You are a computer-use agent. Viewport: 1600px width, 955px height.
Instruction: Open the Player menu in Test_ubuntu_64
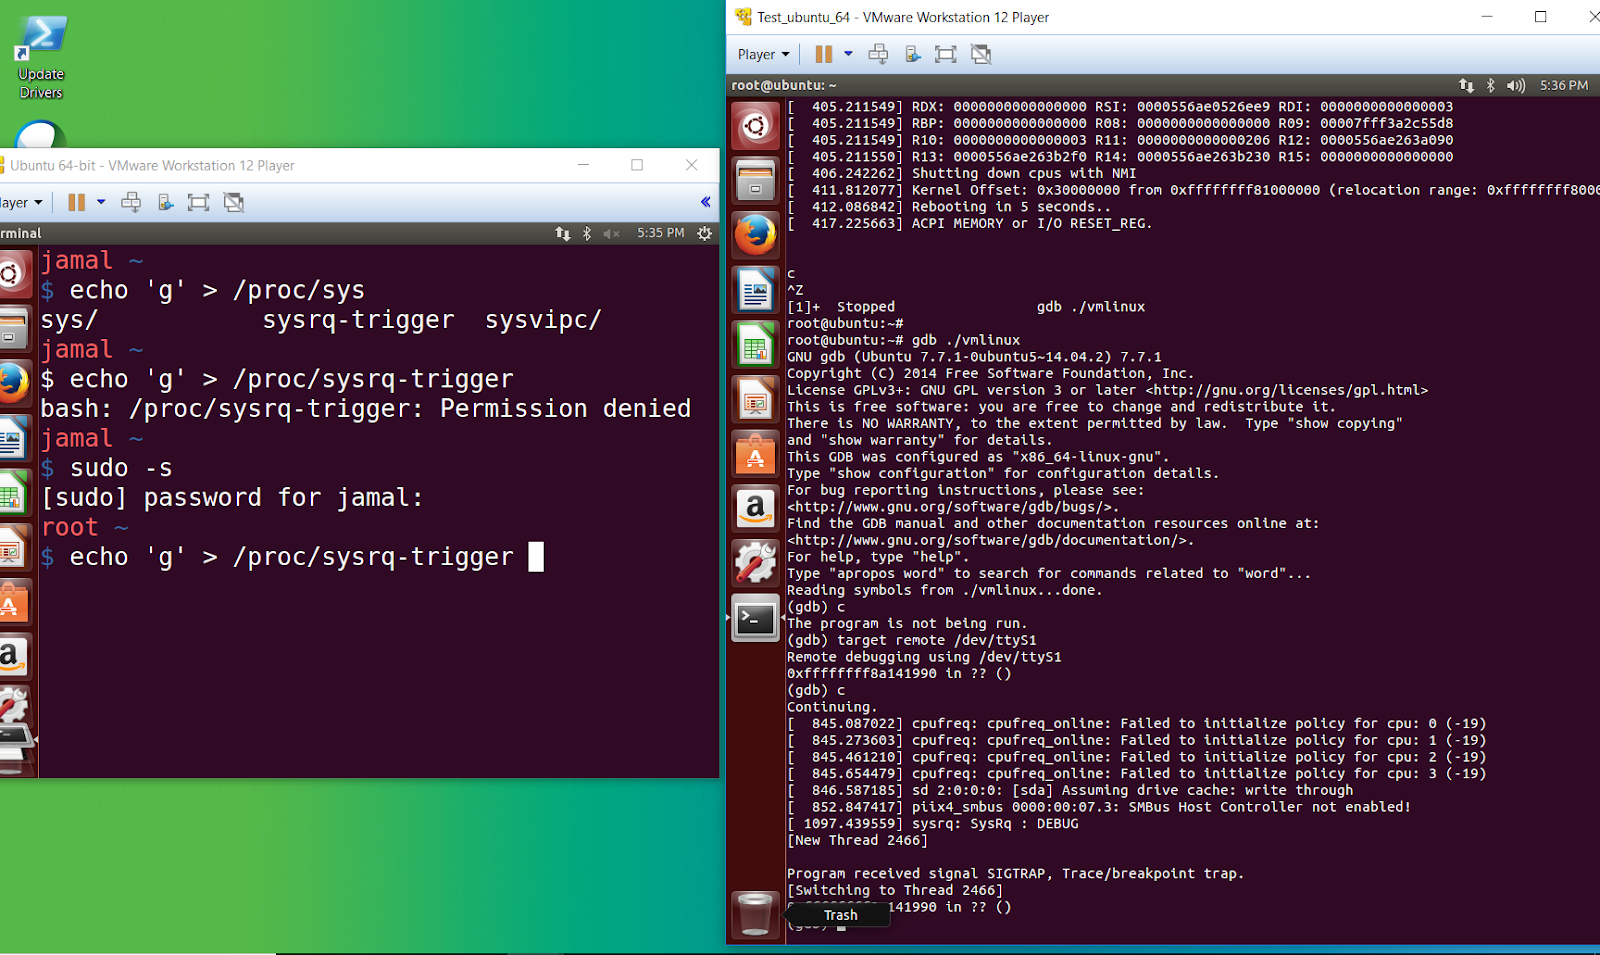coord(760,54)
